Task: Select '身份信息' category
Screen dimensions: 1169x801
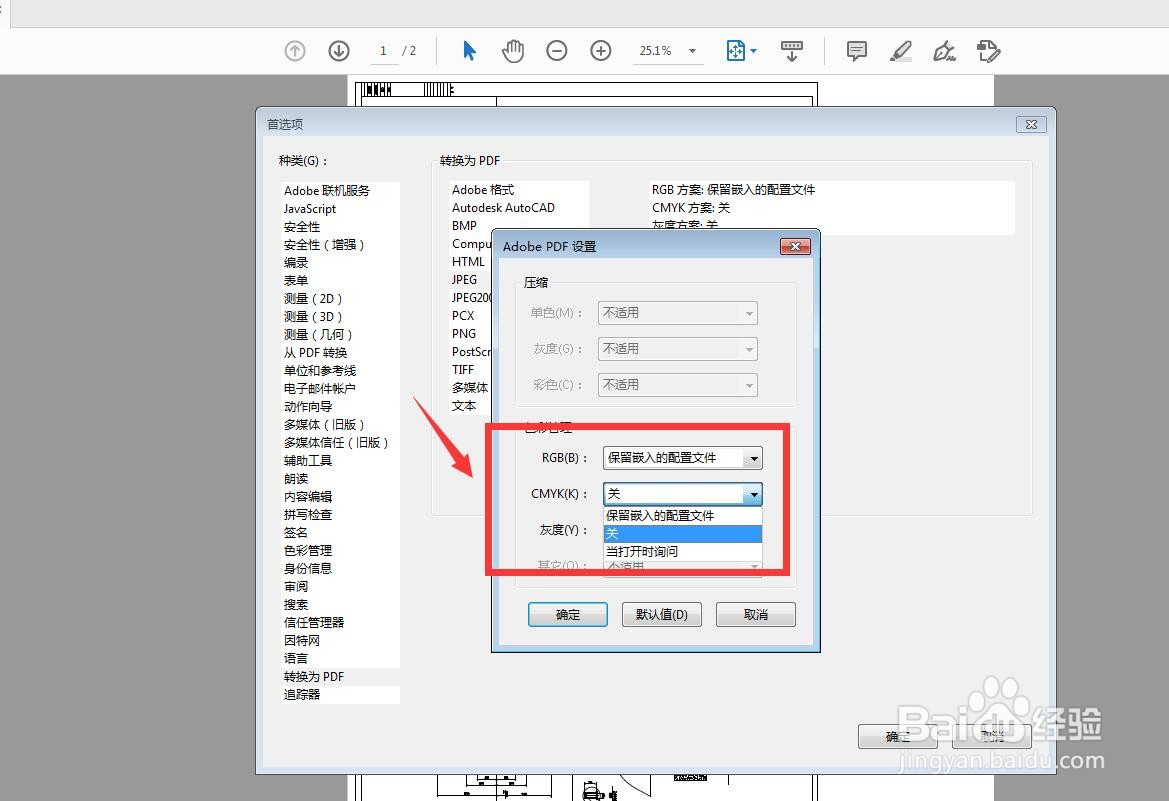Action: 308,568
